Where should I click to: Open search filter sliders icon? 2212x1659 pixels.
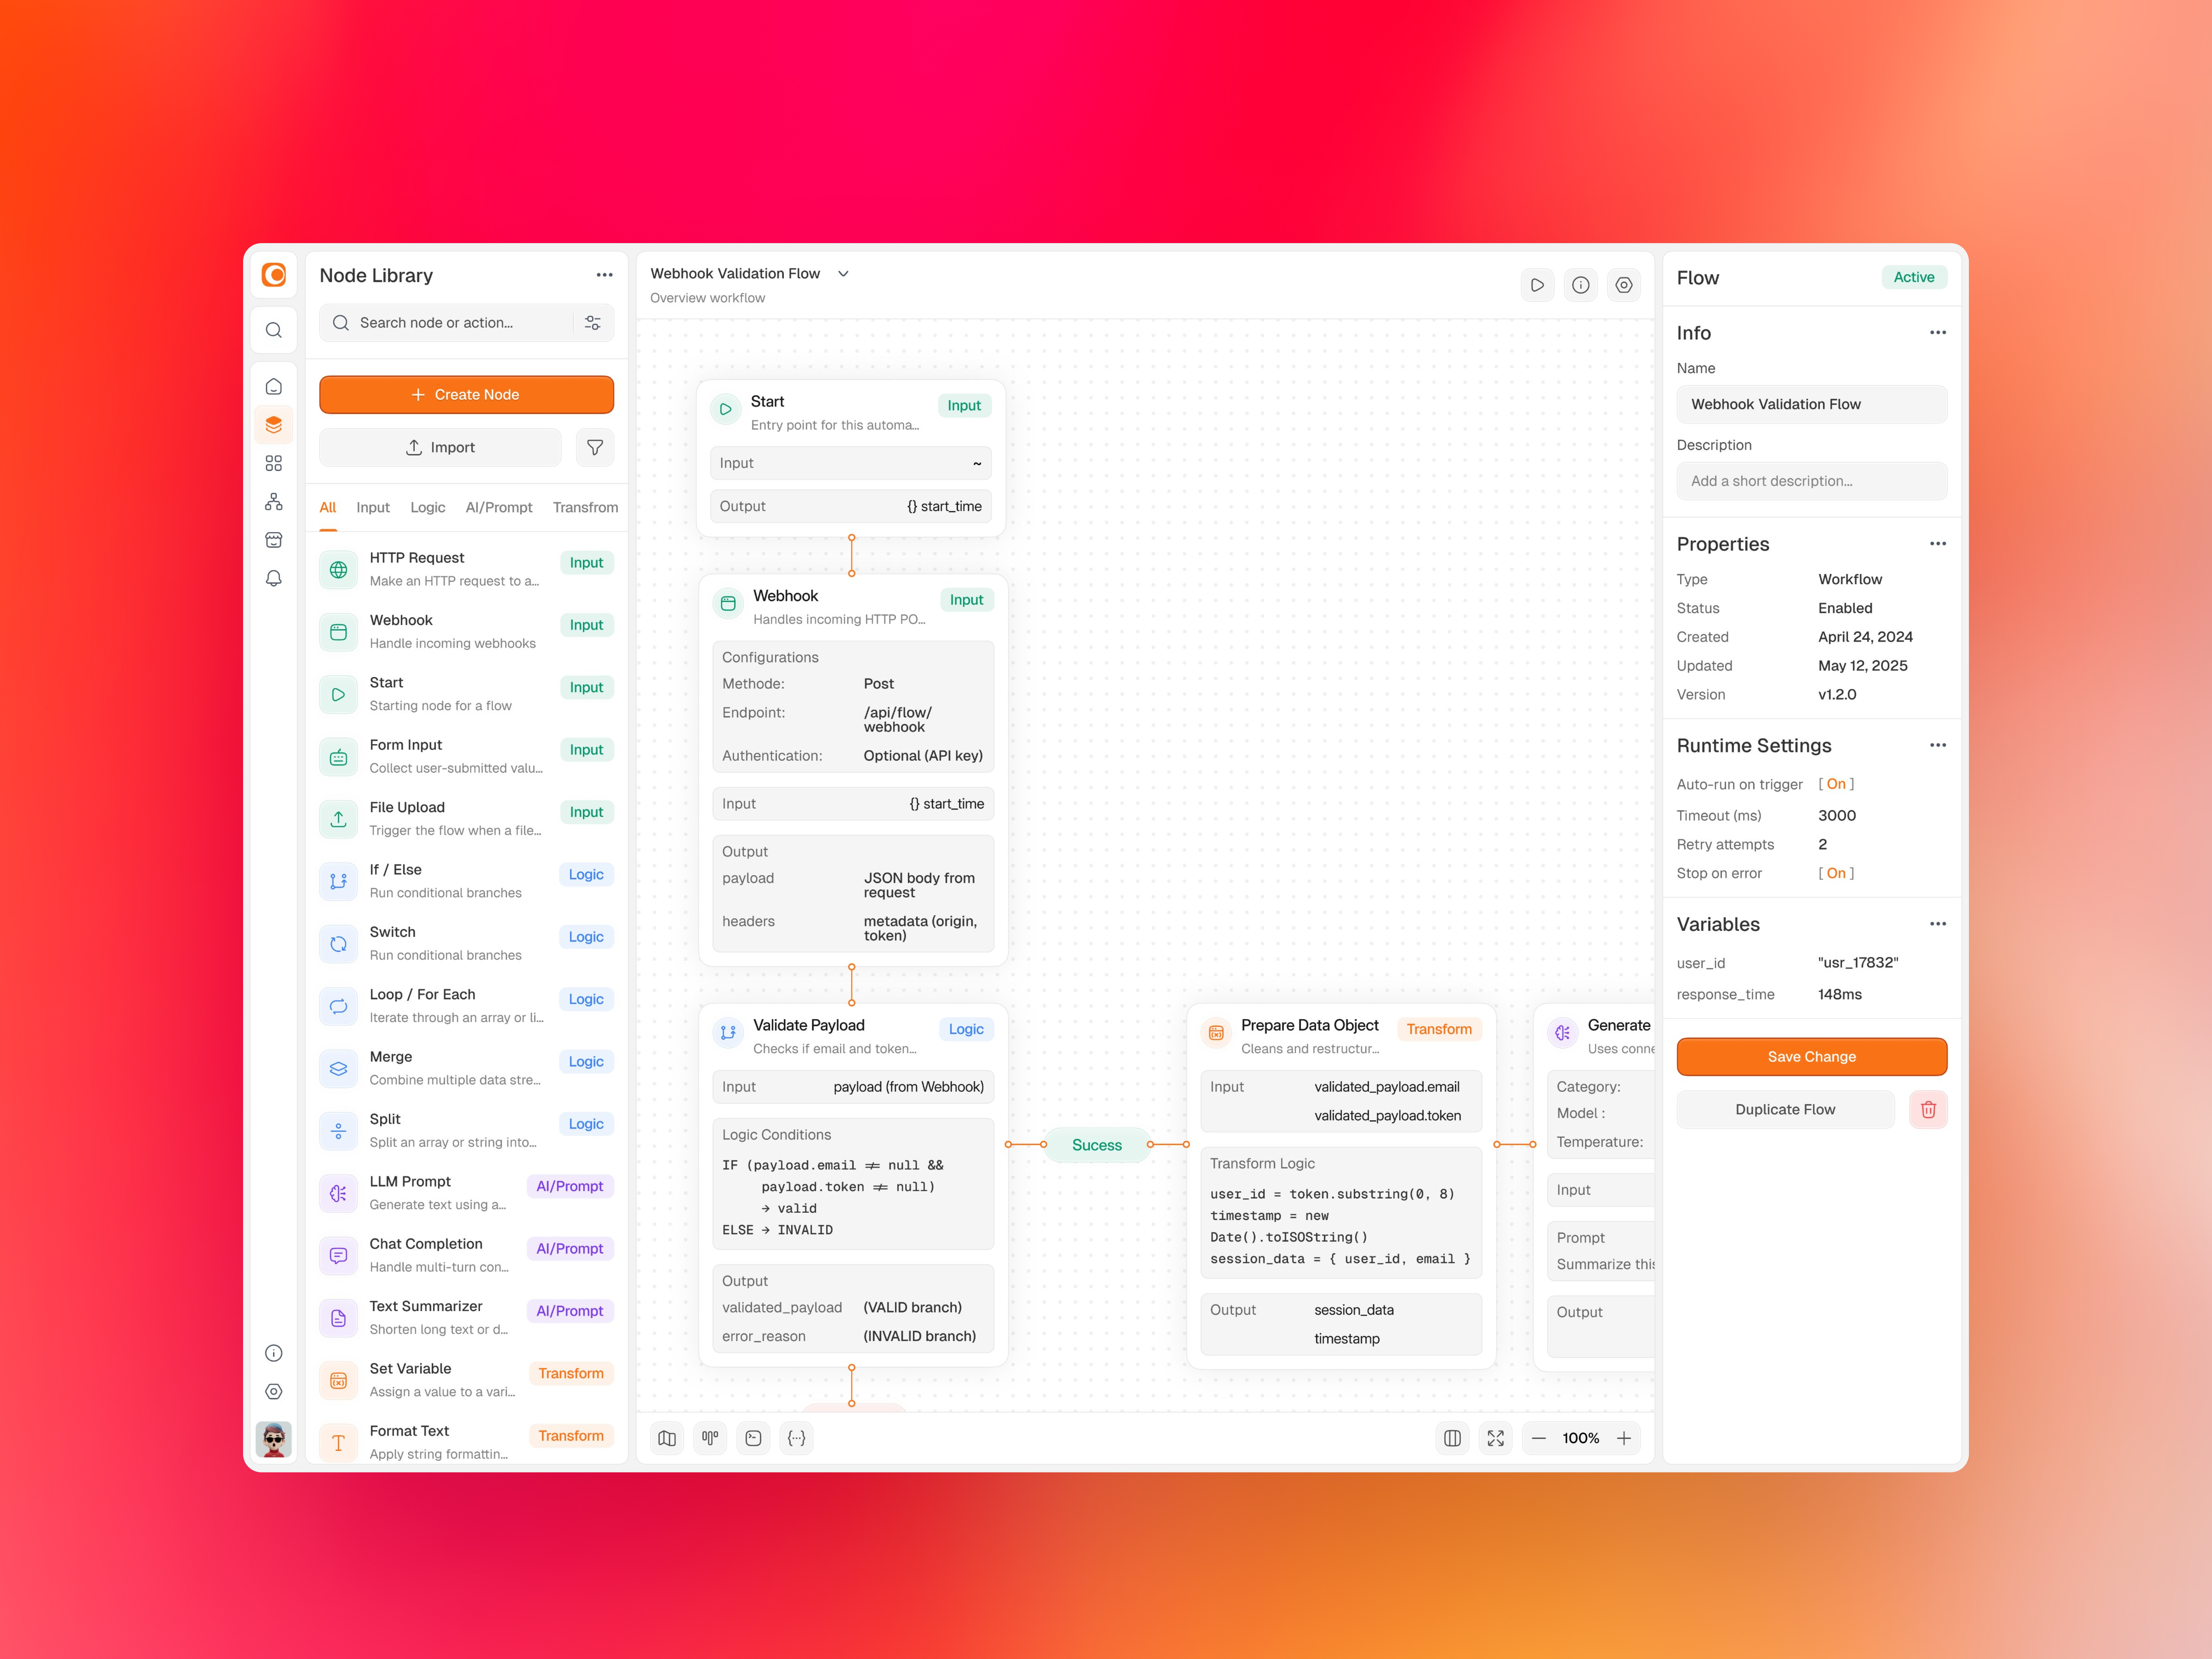point(593,323)
